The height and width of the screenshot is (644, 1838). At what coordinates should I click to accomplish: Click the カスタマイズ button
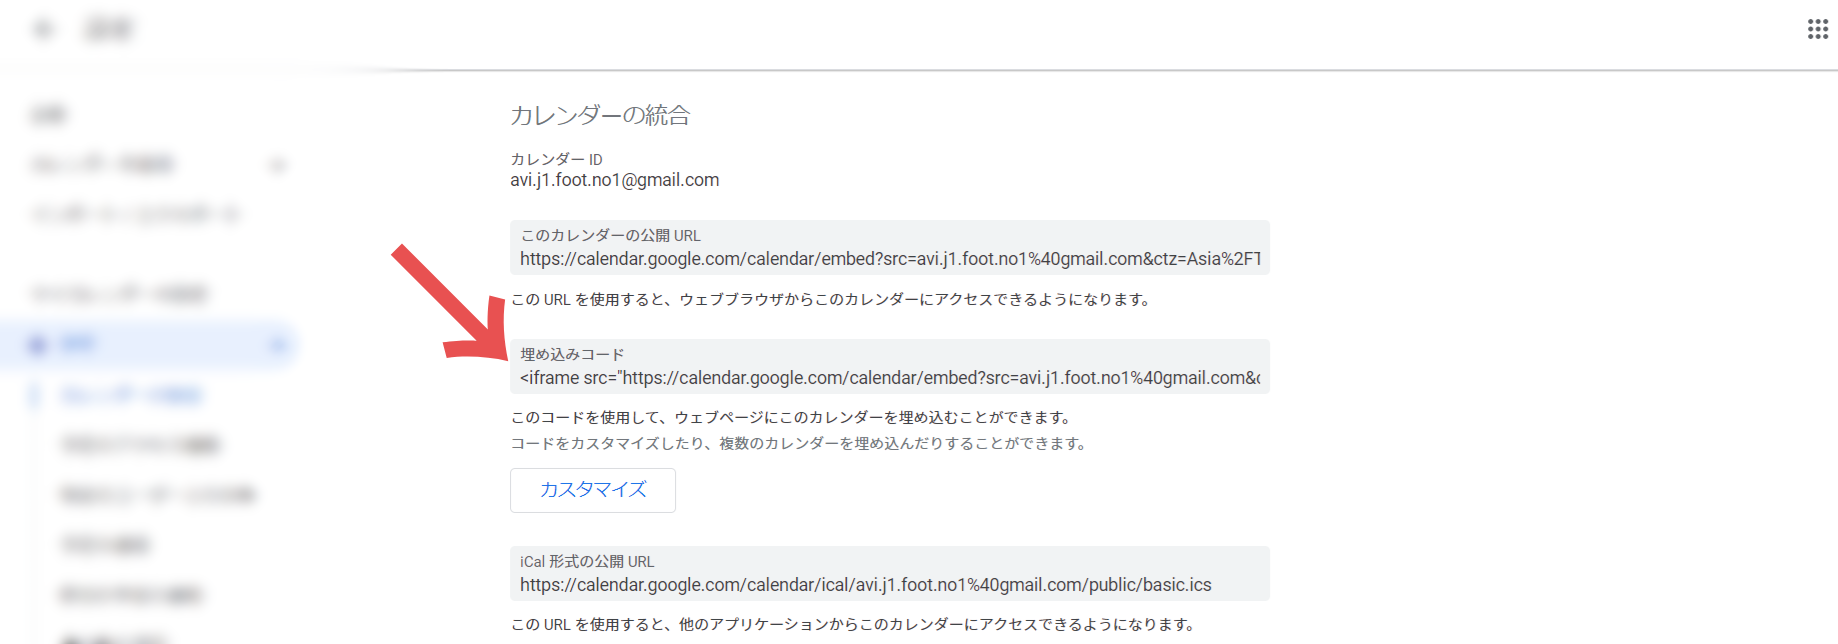click(593, 490)
